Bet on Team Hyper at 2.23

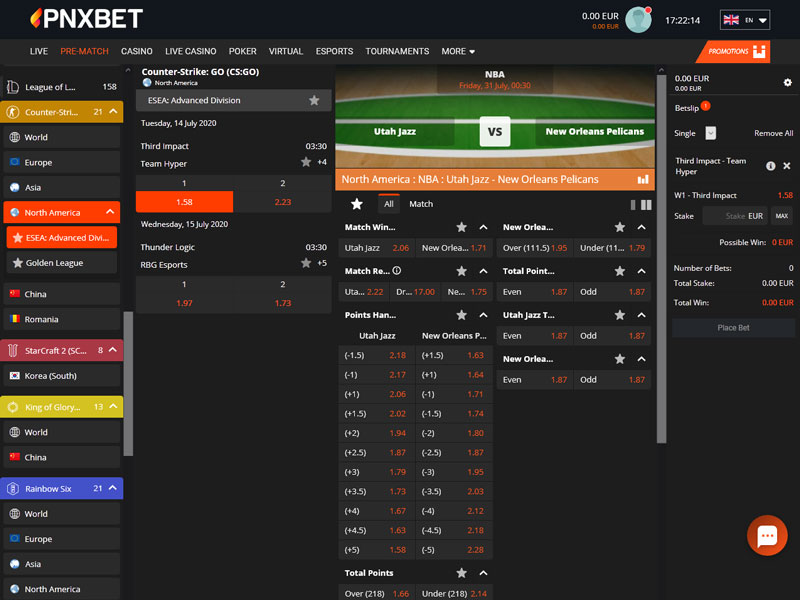click(x=283, y=202)
